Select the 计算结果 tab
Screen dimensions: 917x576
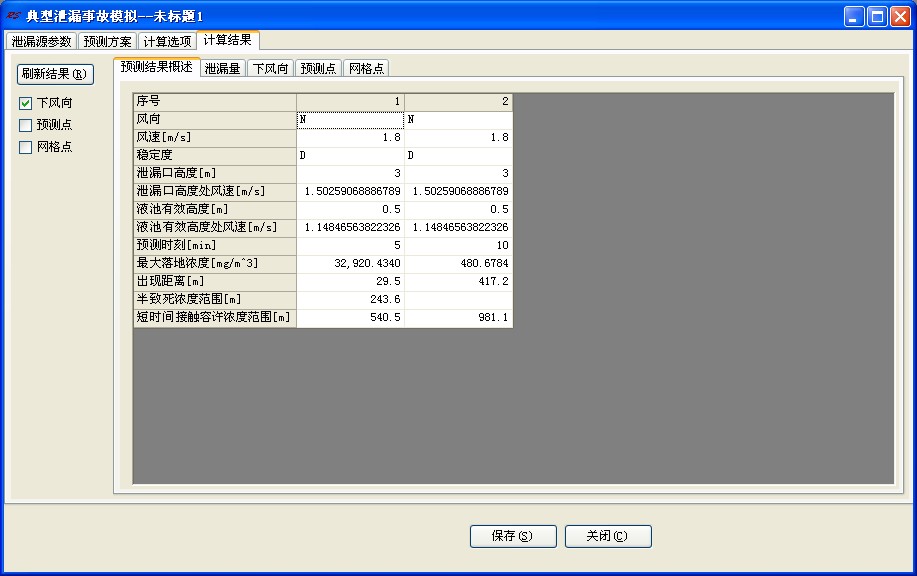(x=227, y=40)
